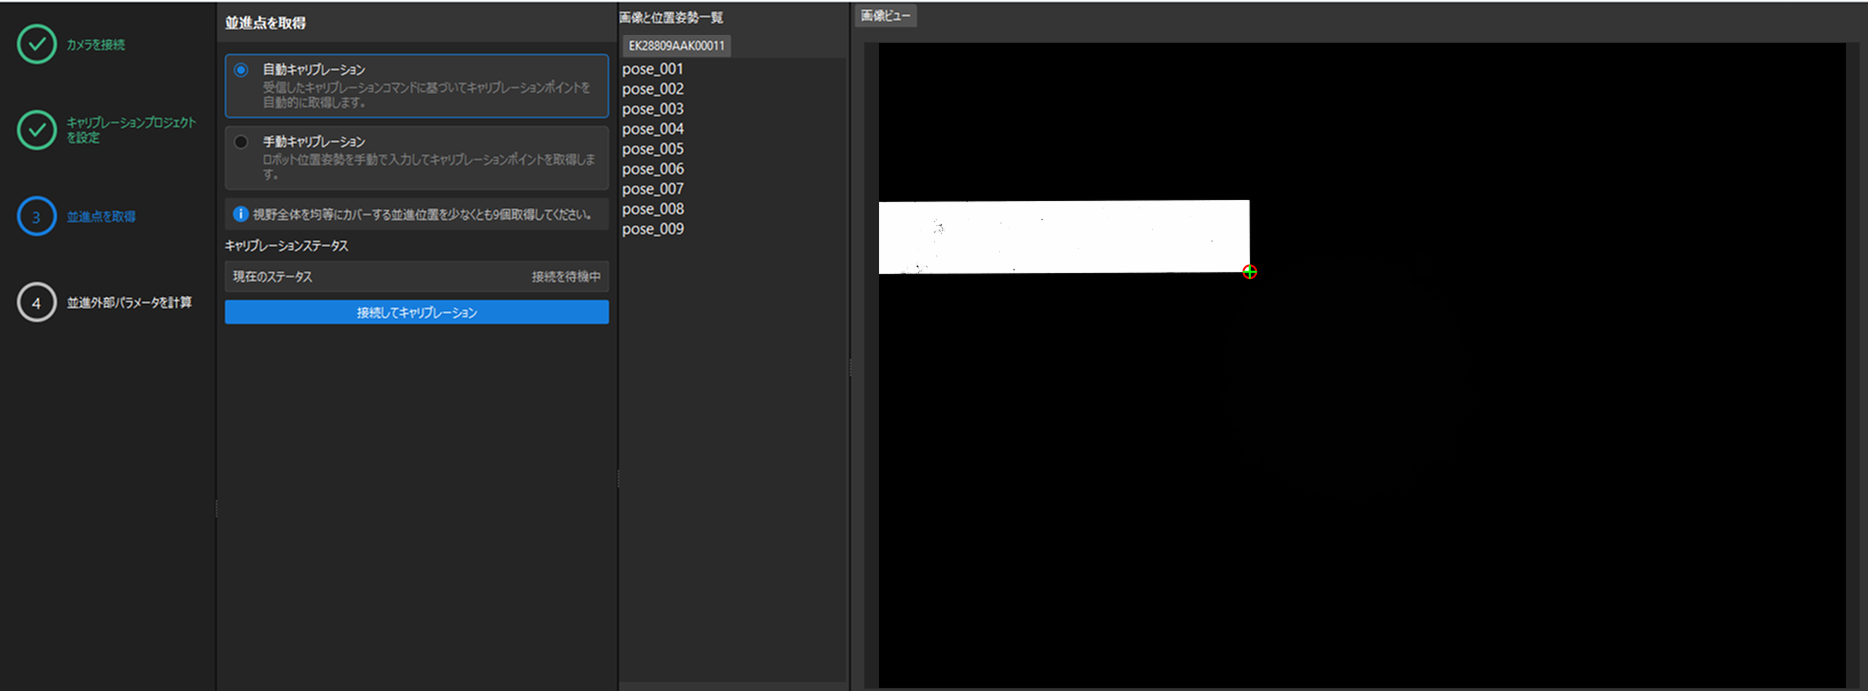This screenshot has height=691, width=1868.
Task: Select pose_007 in the pose list
Action: (x=653, y=189)
